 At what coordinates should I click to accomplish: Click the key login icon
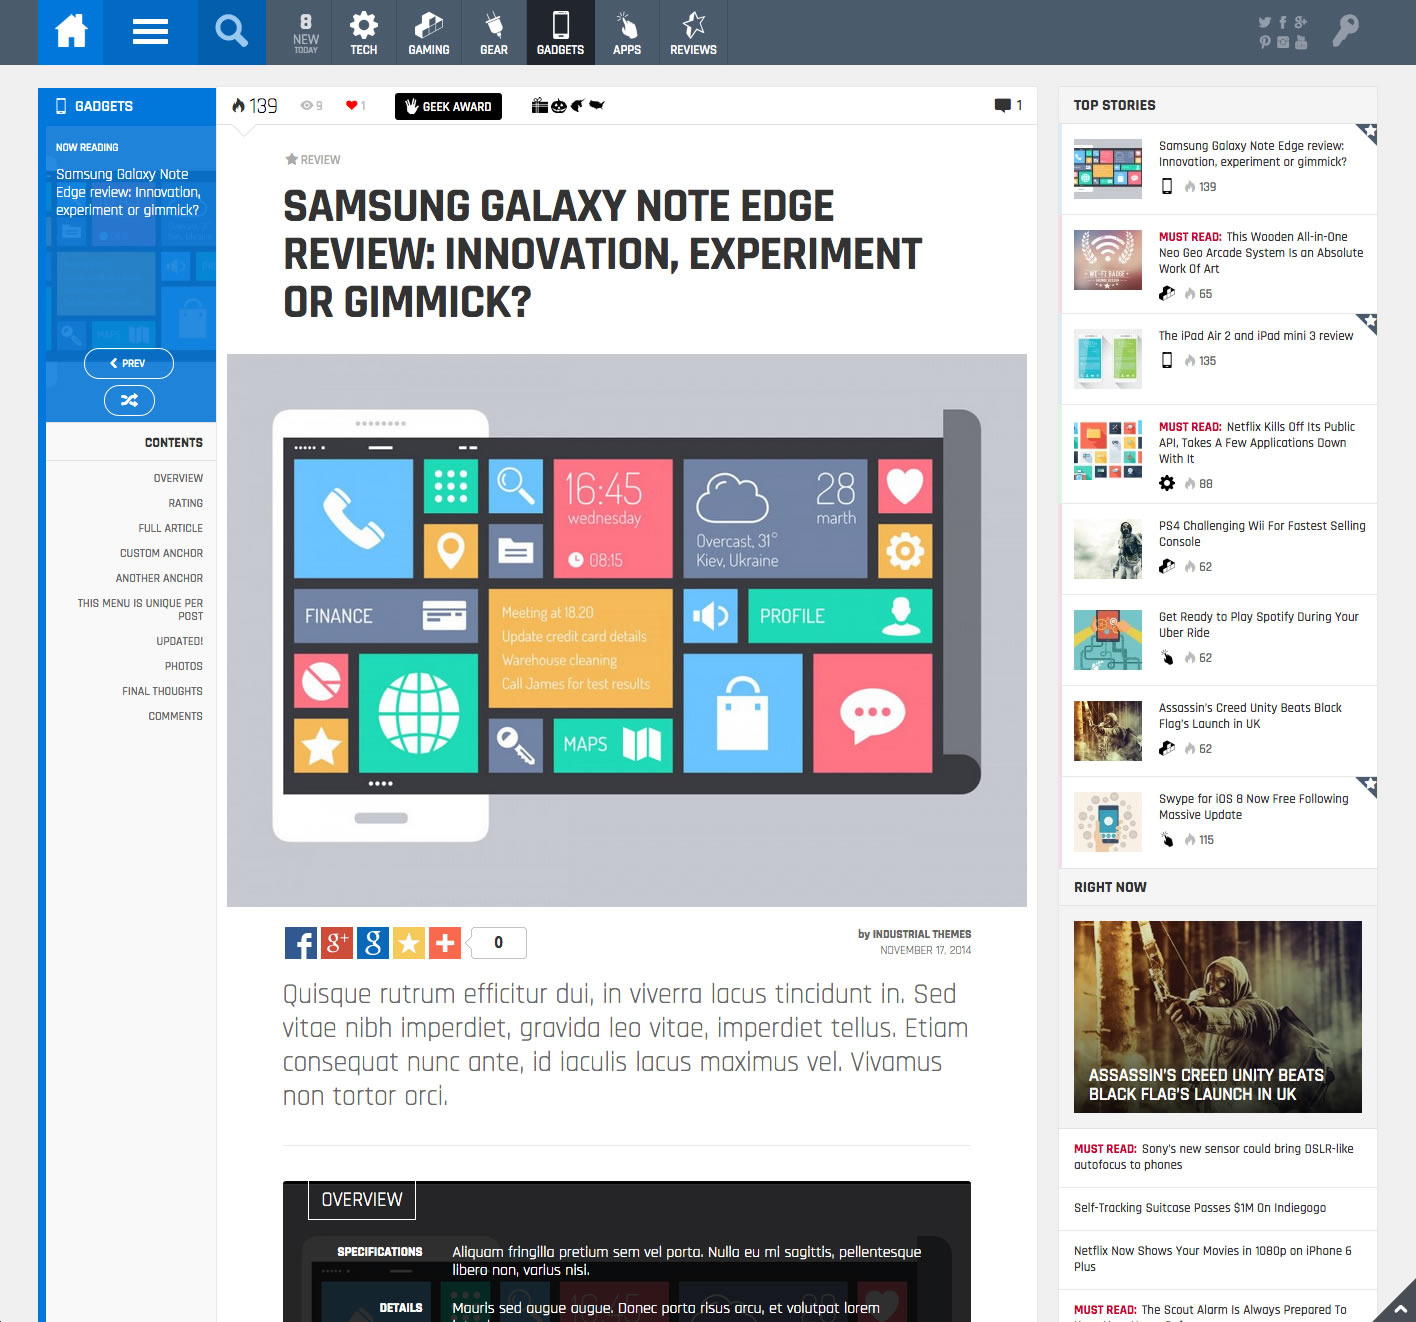point(1345,32)
